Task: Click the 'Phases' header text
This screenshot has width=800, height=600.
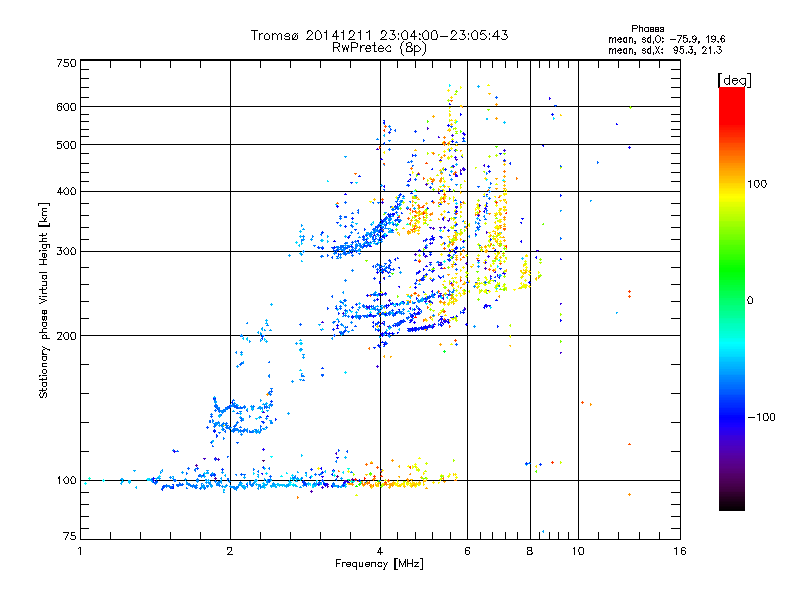Action: (647, 29)
